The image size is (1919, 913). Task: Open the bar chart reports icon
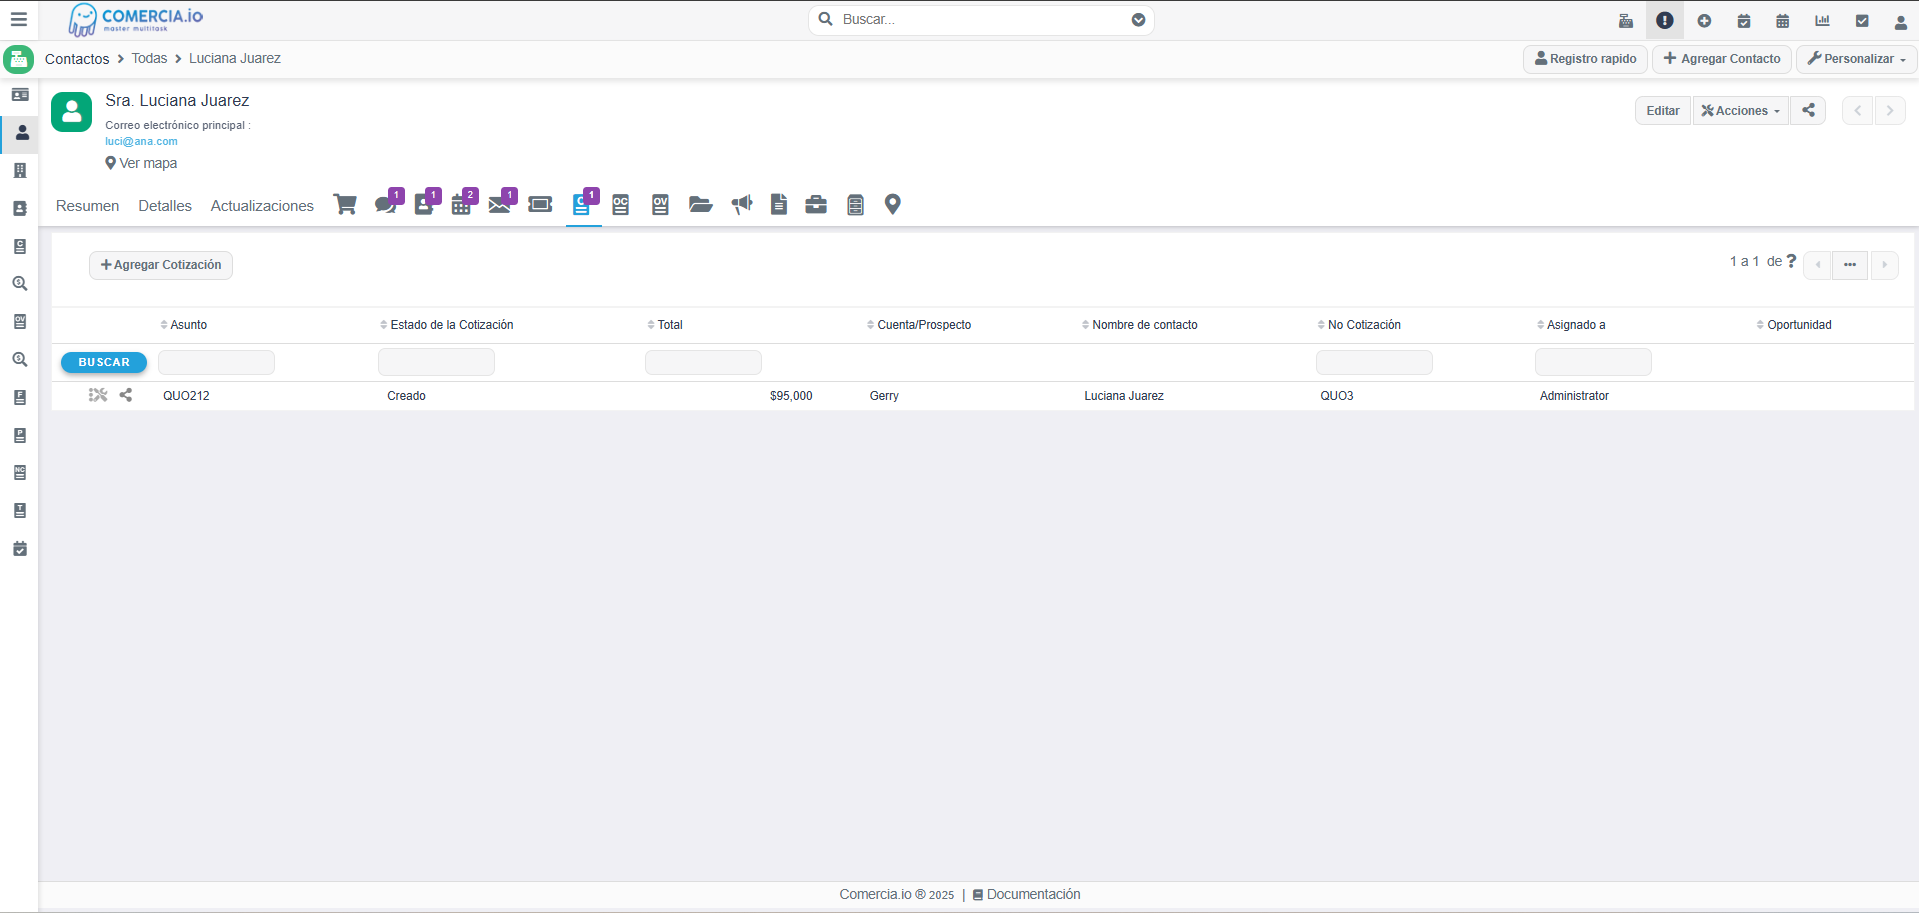click(1822, 20)
